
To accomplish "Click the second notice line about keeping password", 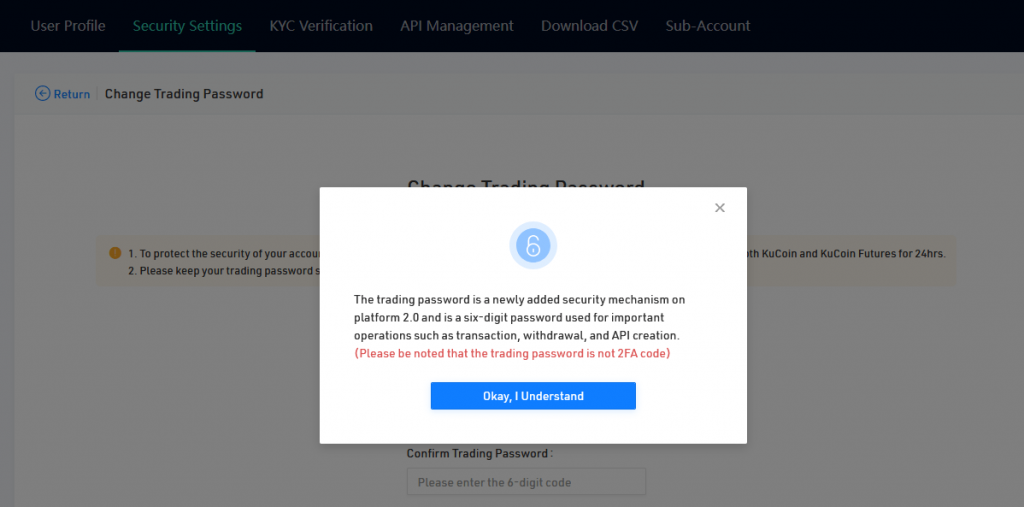I will [222, 271].
